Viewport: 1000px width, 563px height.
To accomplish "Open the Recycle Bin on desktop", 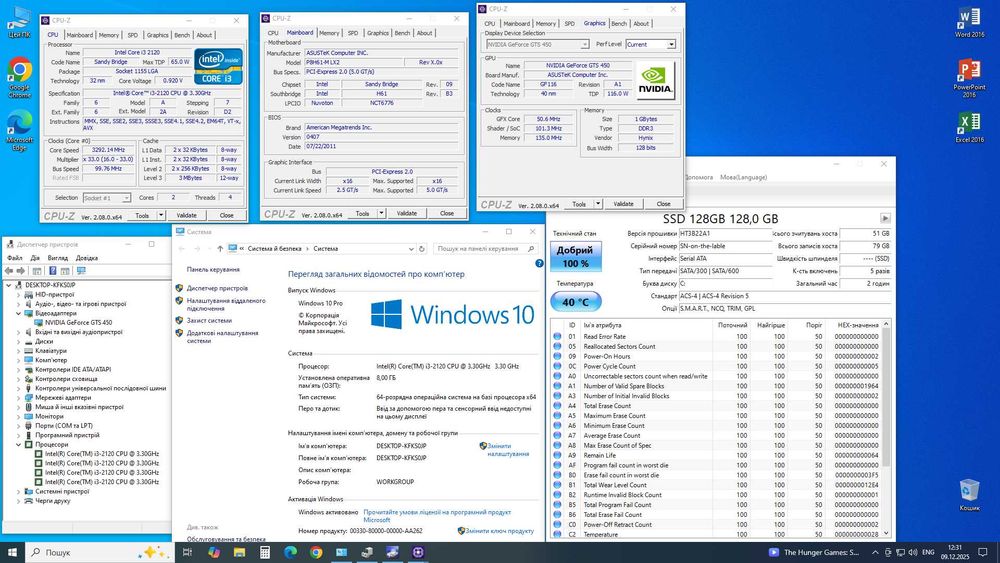I will coord(969,495).
